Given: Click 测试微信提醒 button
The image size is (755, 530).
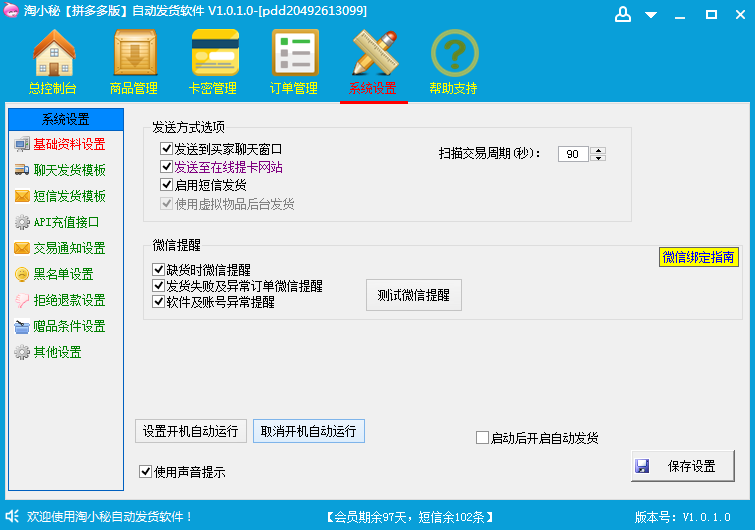Looking at the screenshot, I should pyautogui.click(x=414, y=295).
